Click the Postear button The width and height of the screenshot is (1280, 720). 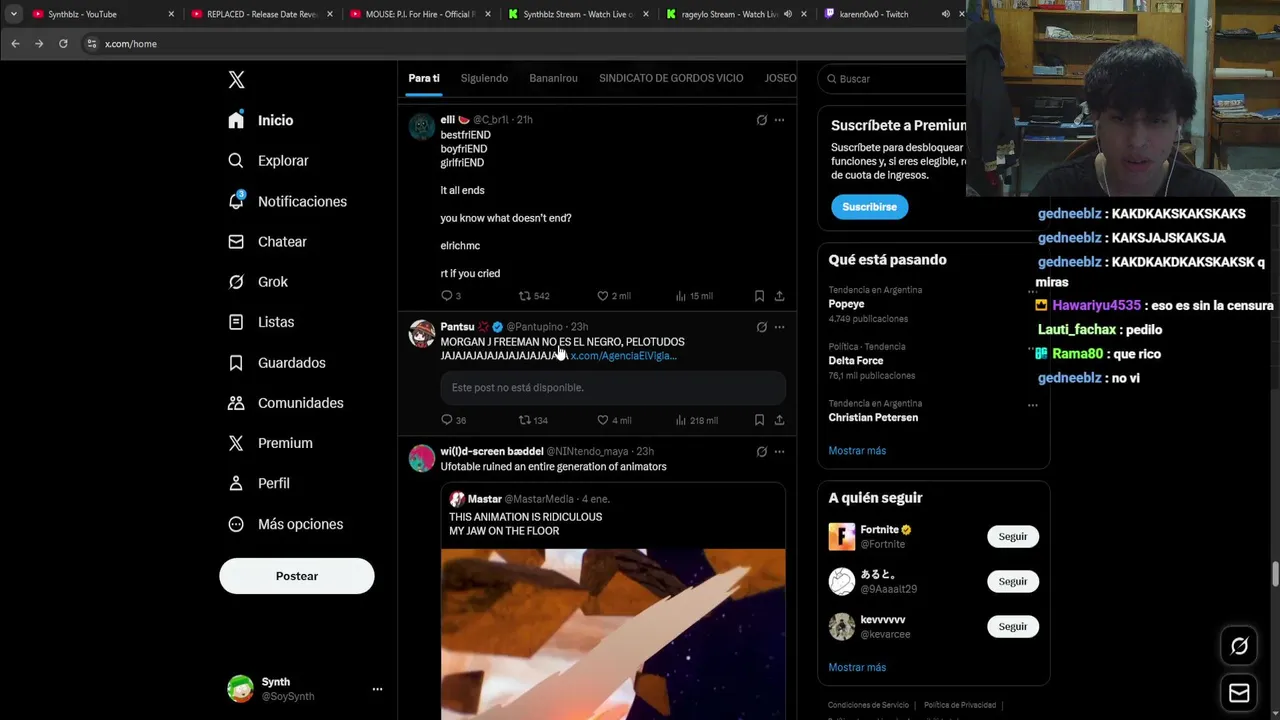(297, 576)
